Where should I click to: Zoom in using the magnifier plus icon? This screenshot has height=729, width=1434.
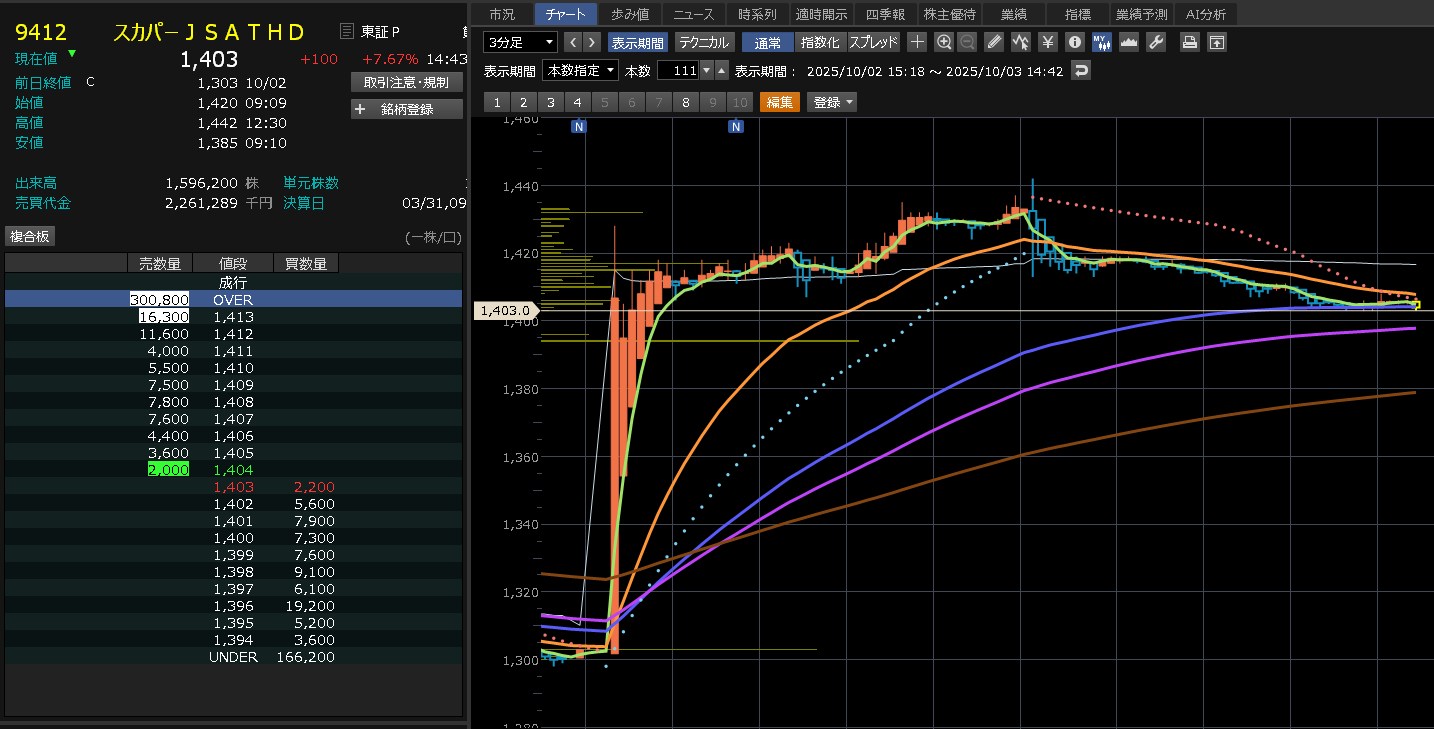(944, 42)
